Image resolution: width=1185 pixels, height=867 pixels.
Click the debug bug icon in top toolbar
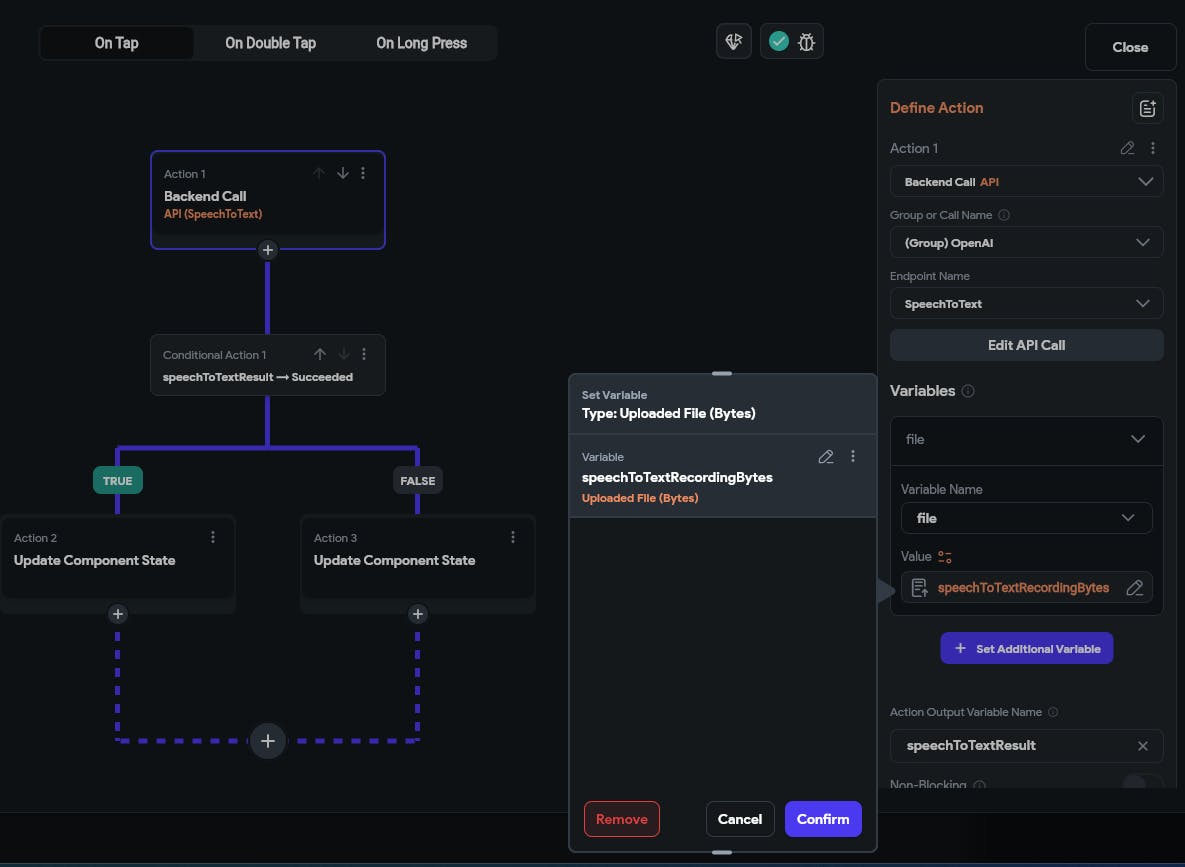click(807, 42)
